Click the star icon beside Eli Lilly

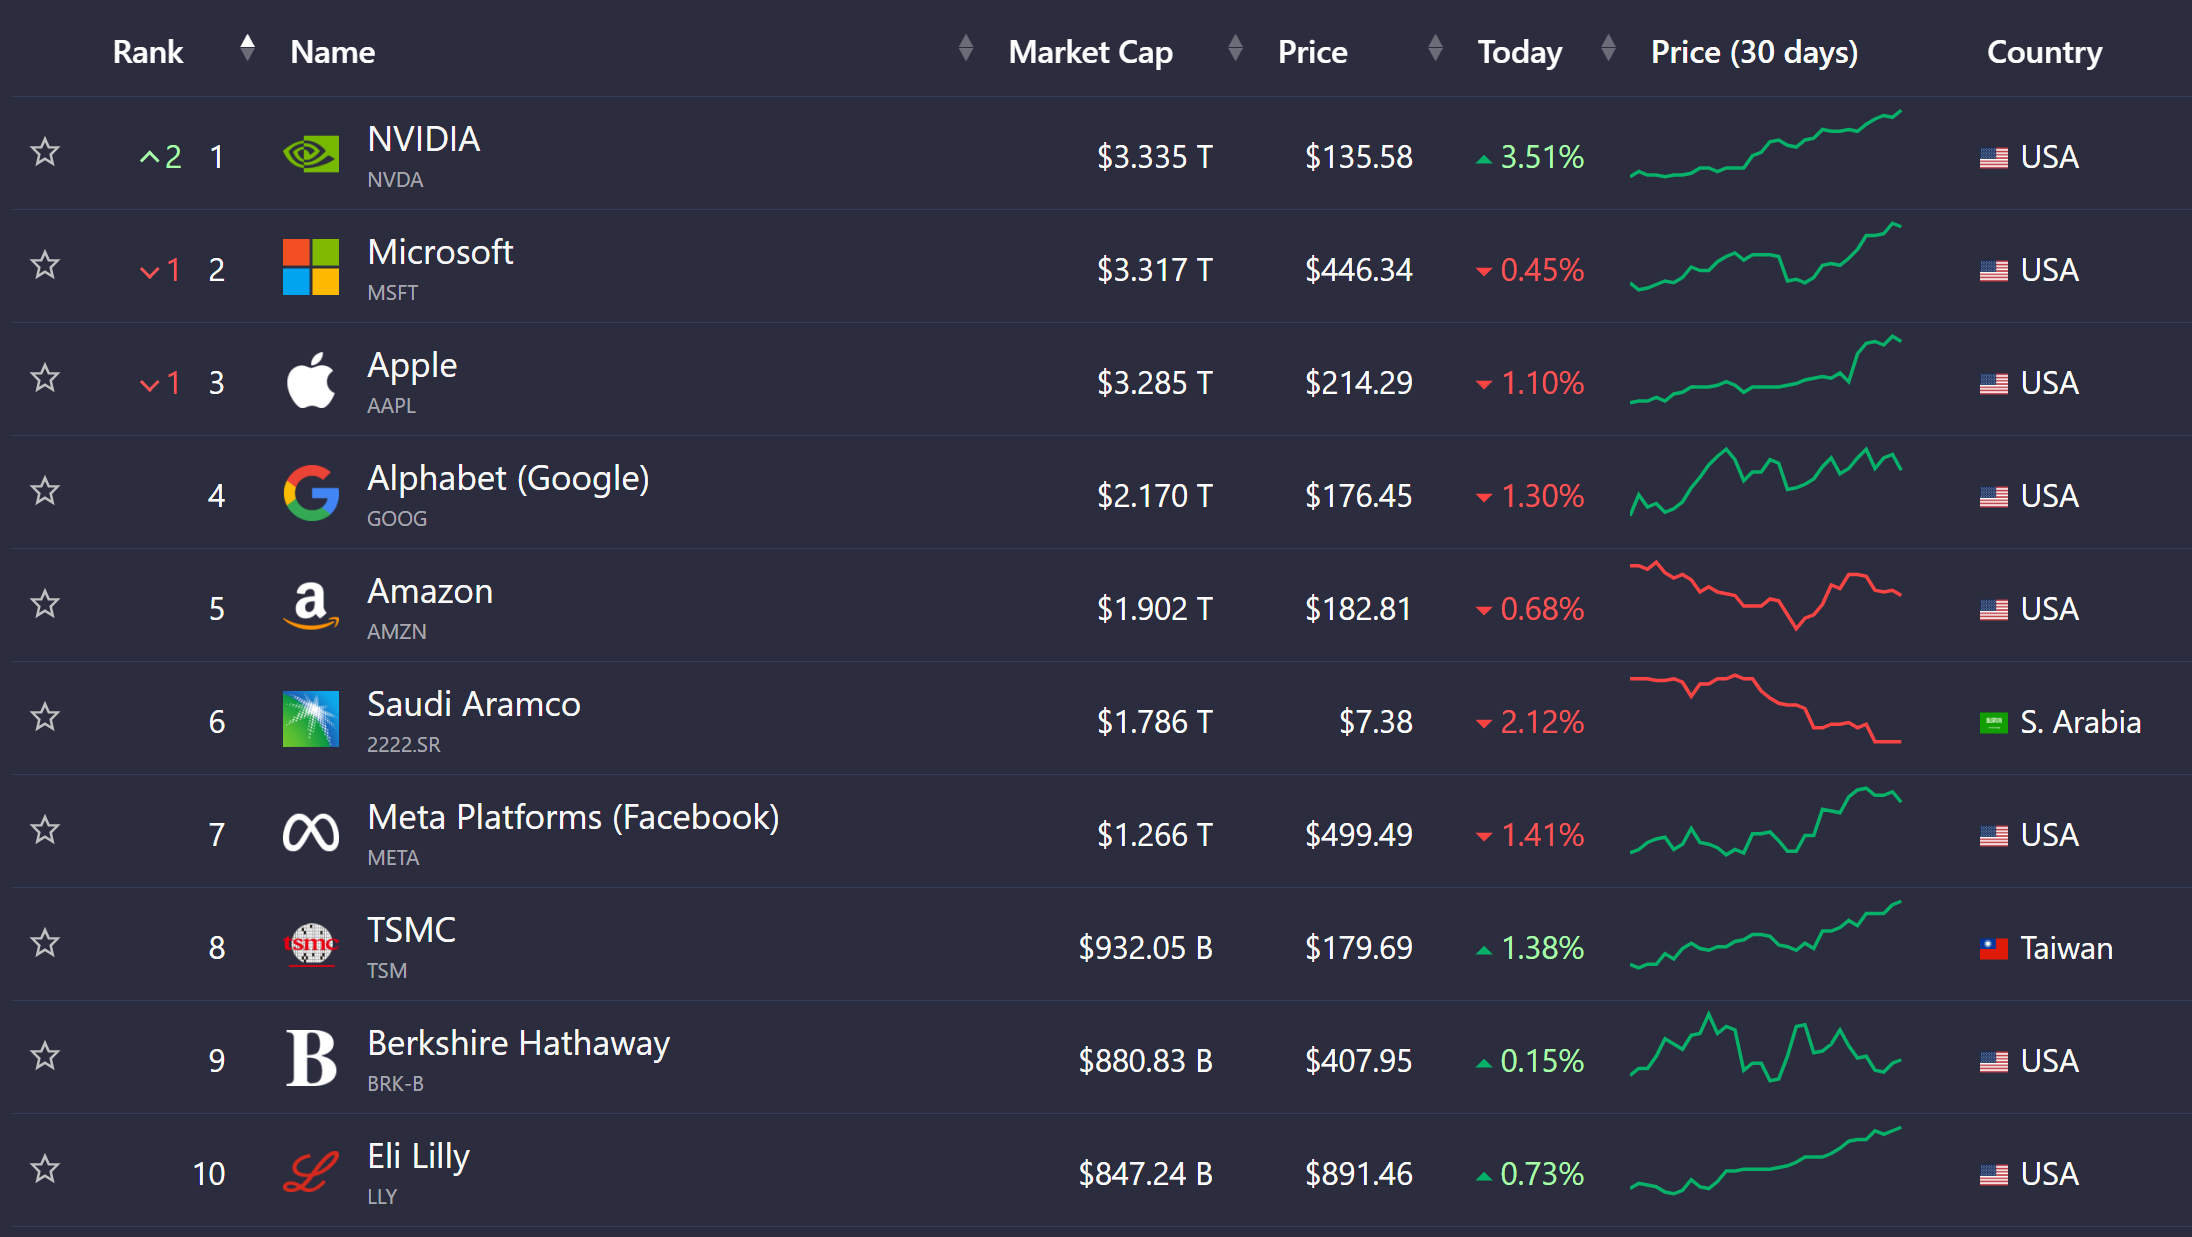pyautogui.click(x=45, y=1170)
